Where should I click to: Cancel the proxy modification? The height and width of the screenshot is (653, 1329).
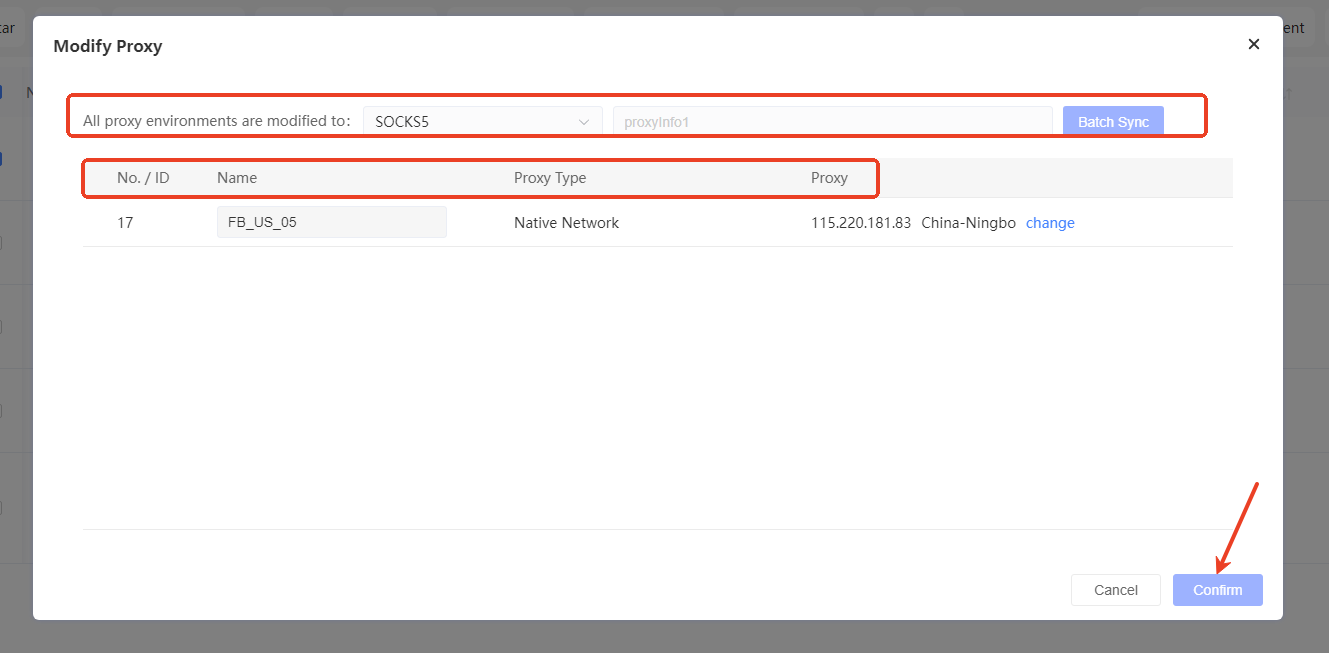click(1115, 590)
